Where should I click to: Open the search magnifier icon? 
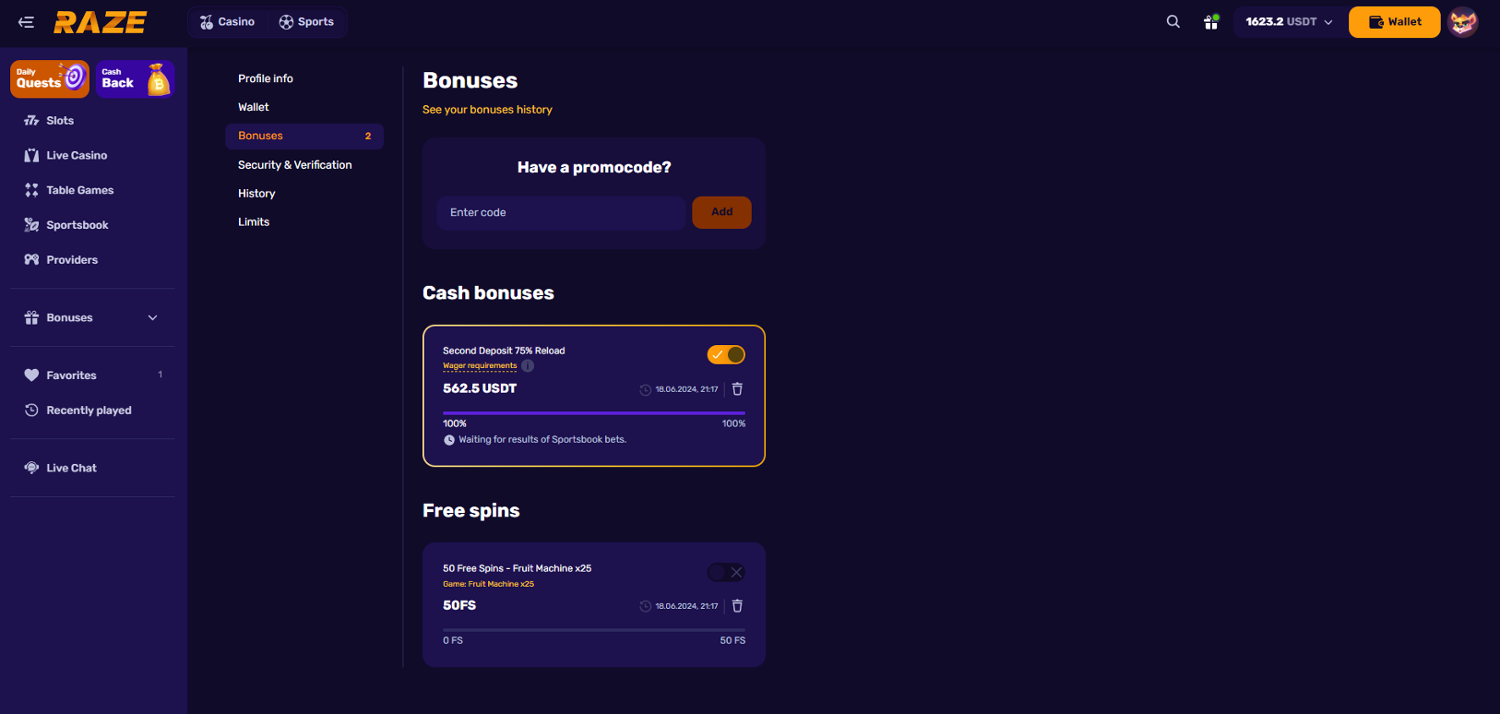coord(1173,22)
